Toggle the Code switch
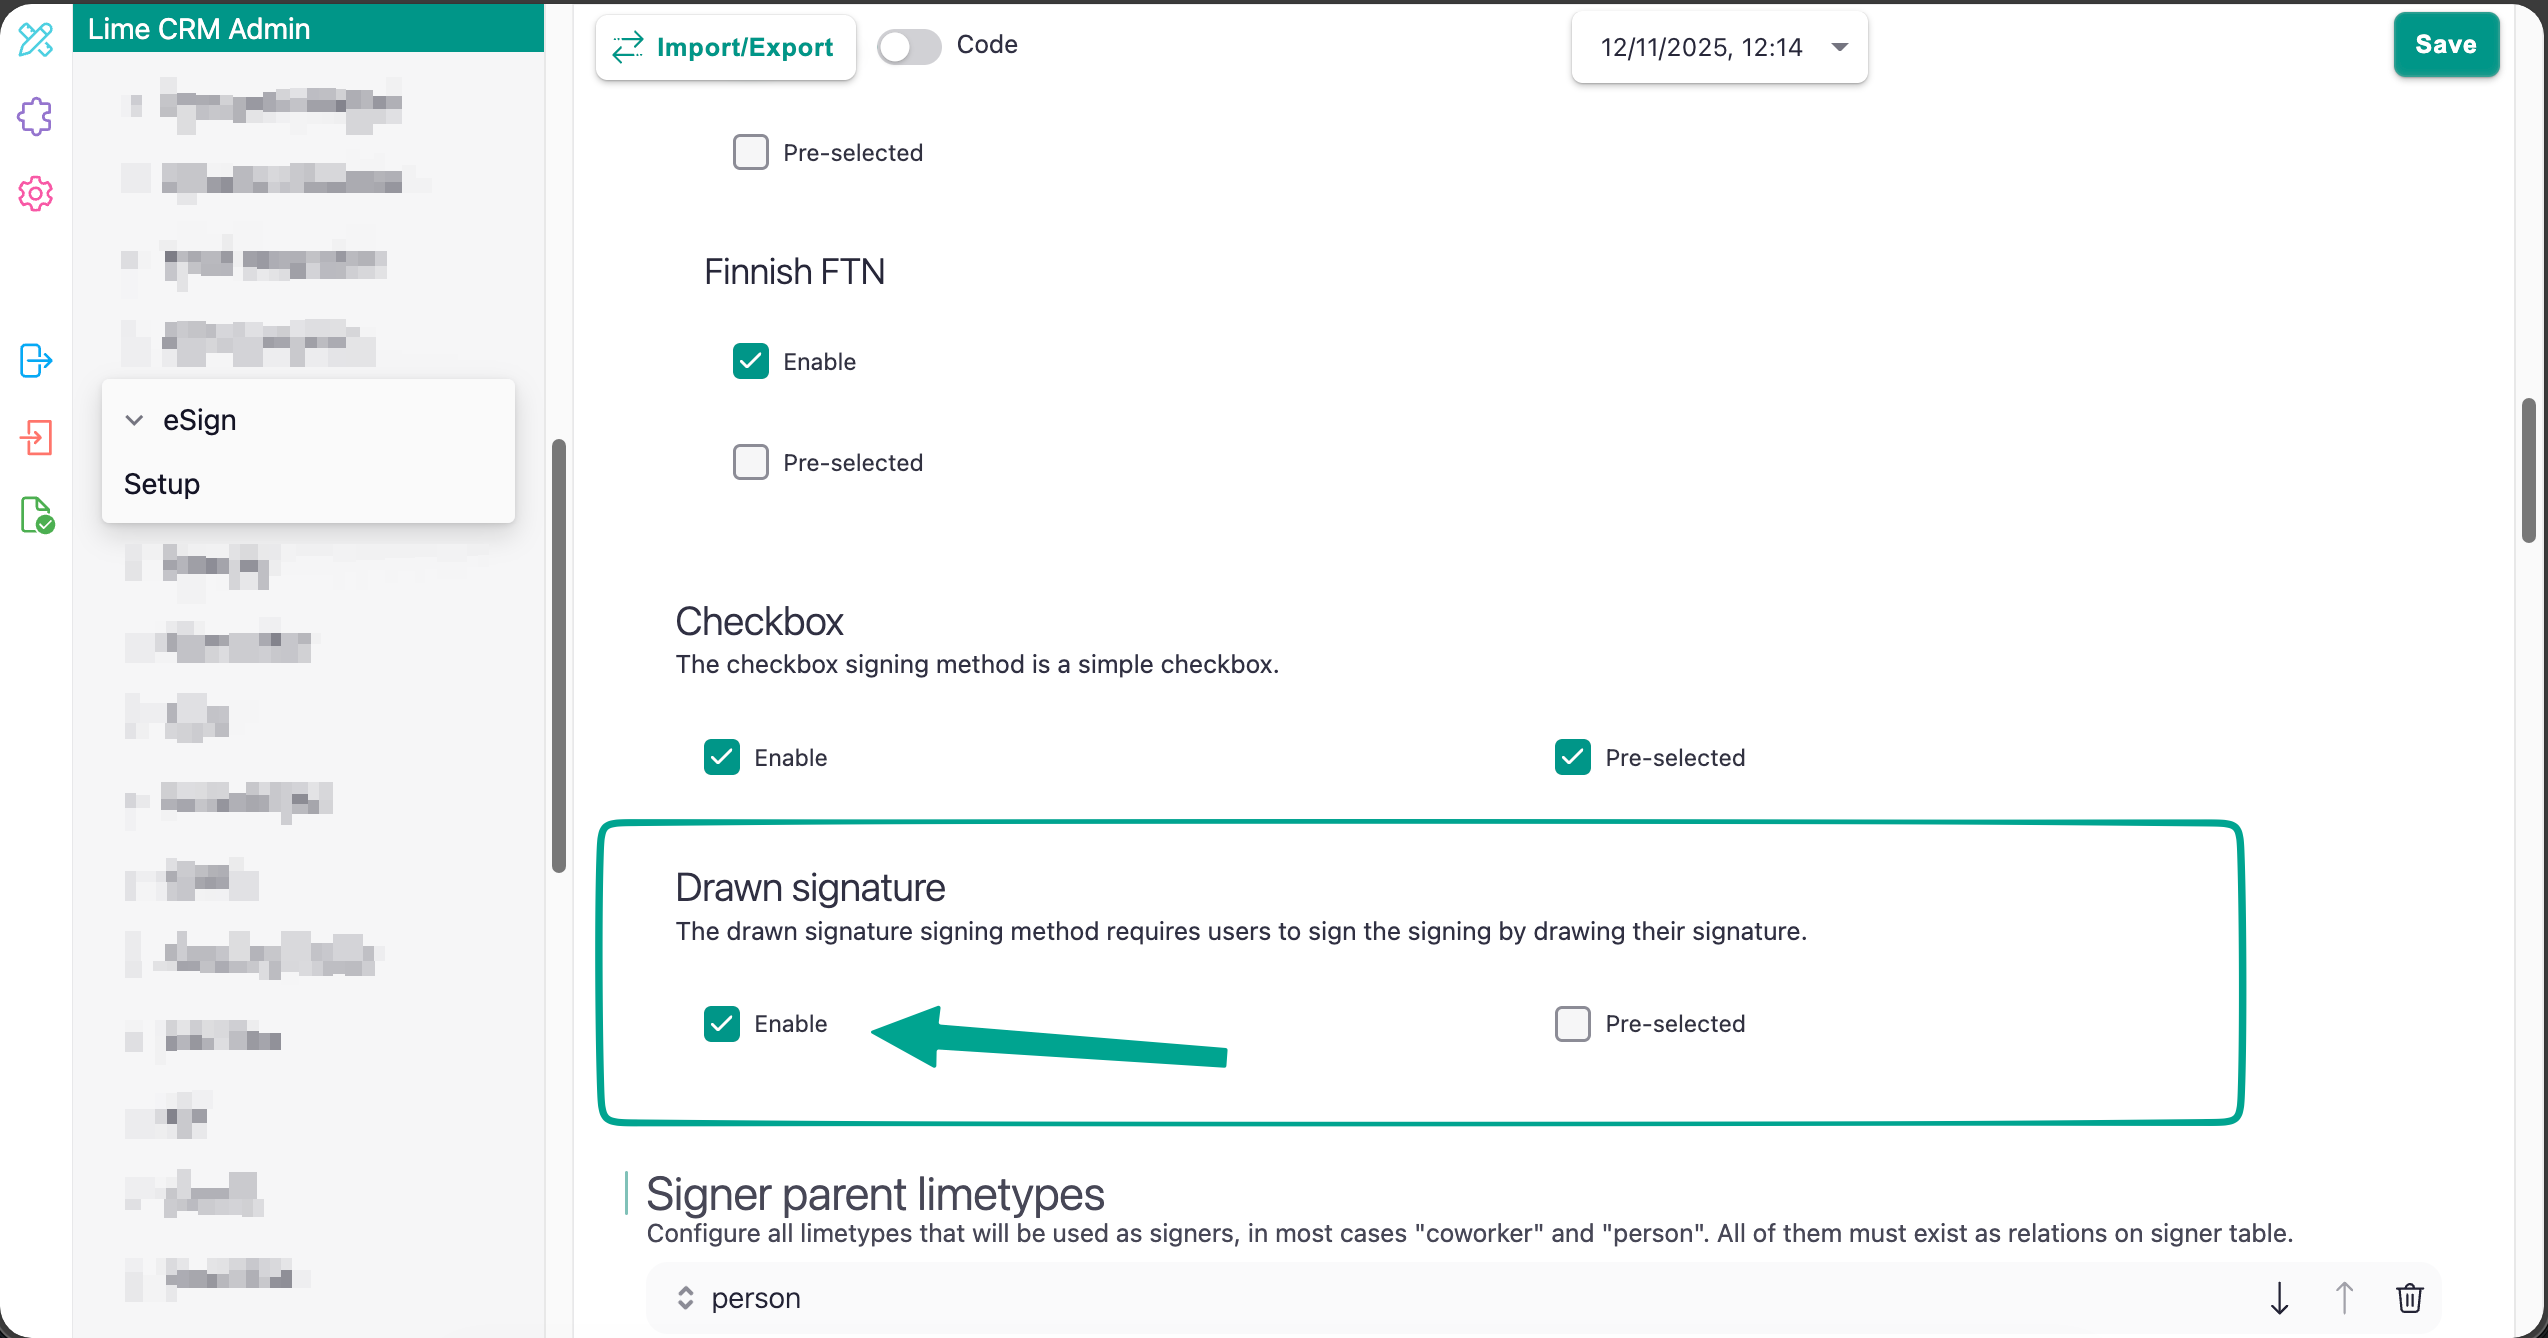The image size is (2548, 1338). (x=908, y=46)
